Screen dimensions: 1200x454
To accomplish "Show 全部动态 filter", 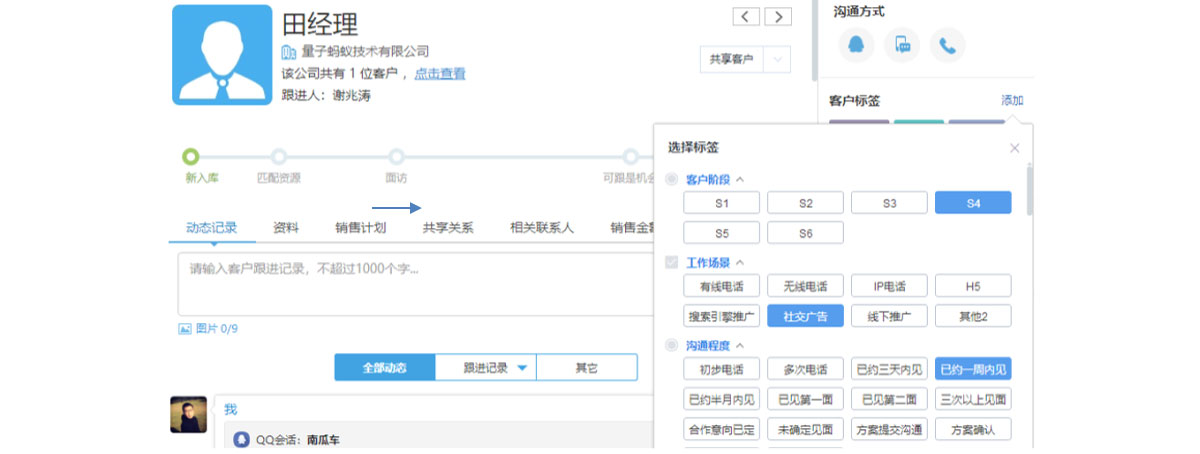I will click(385, 368).
